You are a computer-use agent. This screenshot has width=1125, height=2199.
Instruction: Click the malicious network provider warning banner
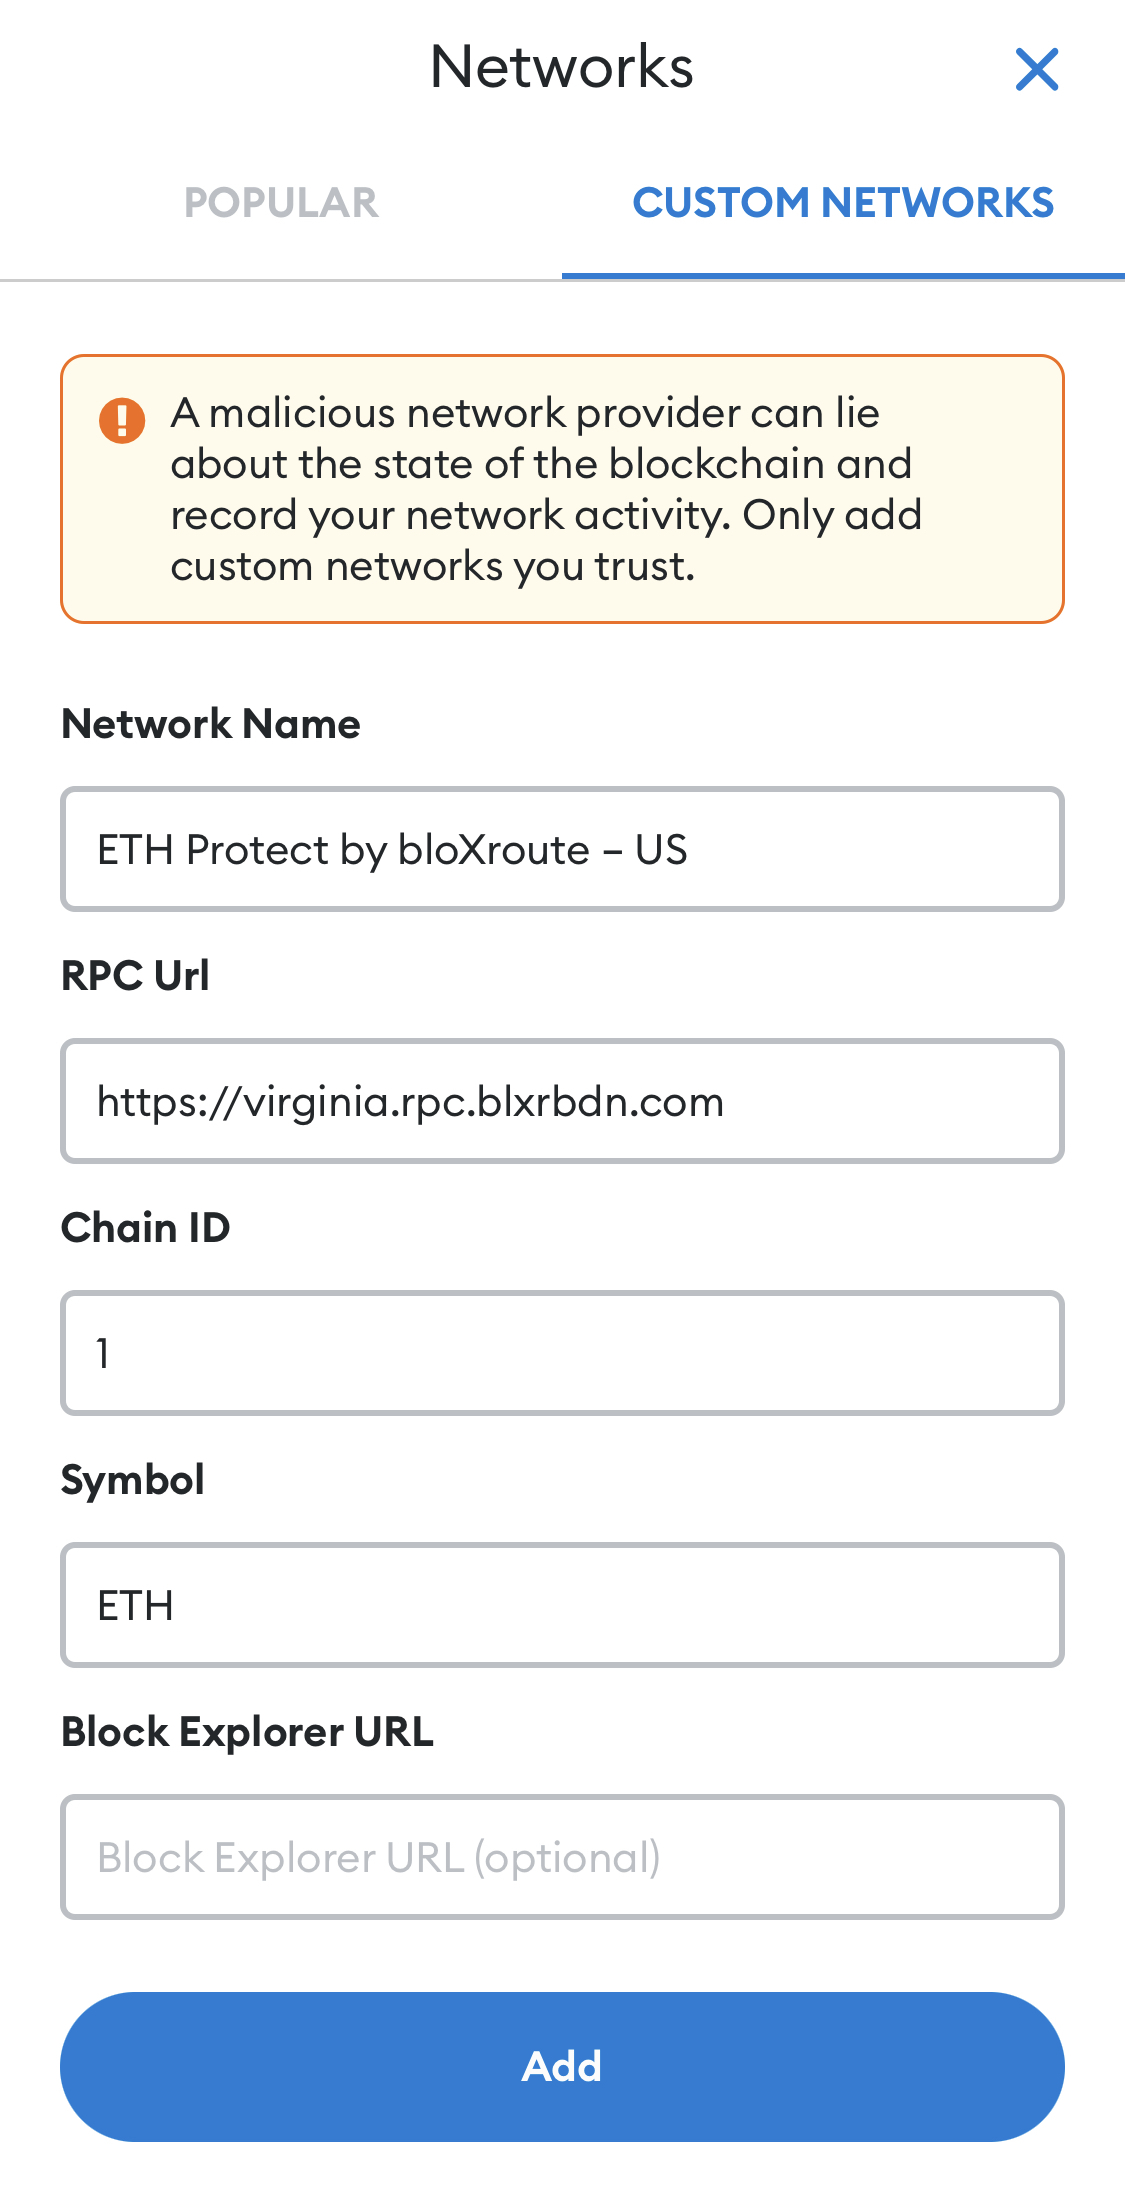(x=562, y=489)
